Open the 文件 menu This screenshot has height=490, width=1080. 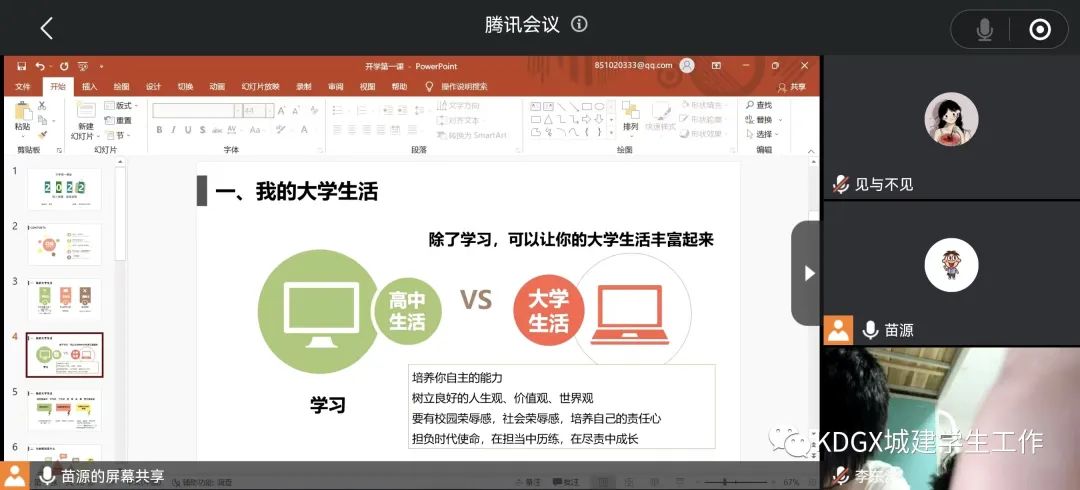pos(22,87)
